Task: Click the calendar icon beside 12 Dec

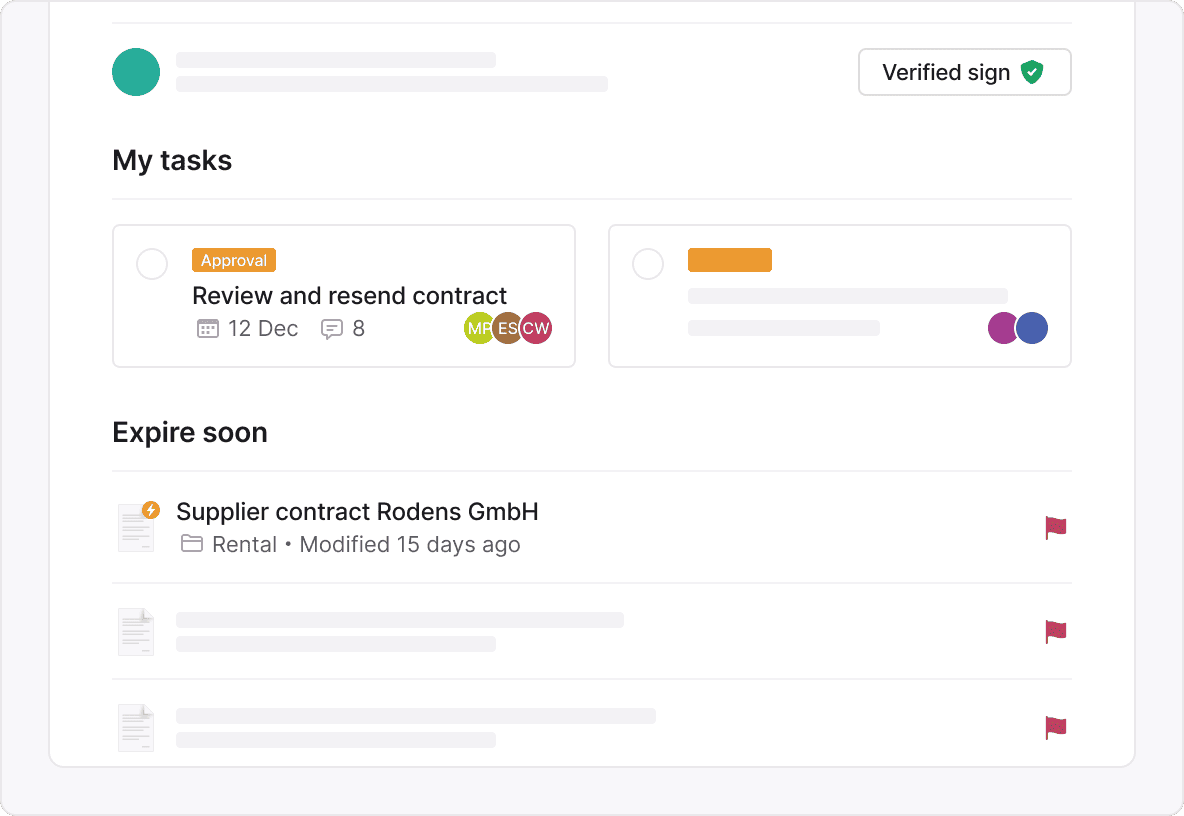Action: (x=208, y=328)
